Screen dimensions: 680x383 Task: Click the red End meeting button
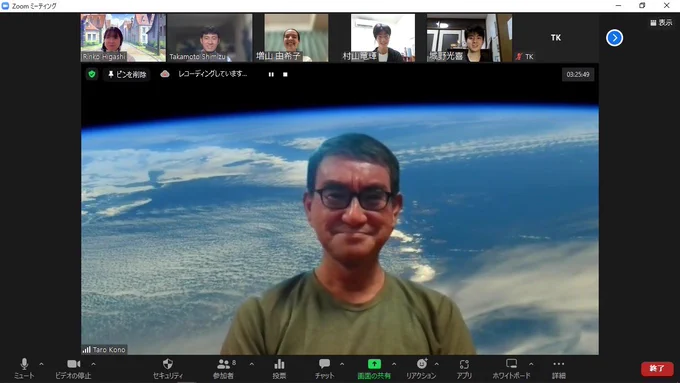657,368
